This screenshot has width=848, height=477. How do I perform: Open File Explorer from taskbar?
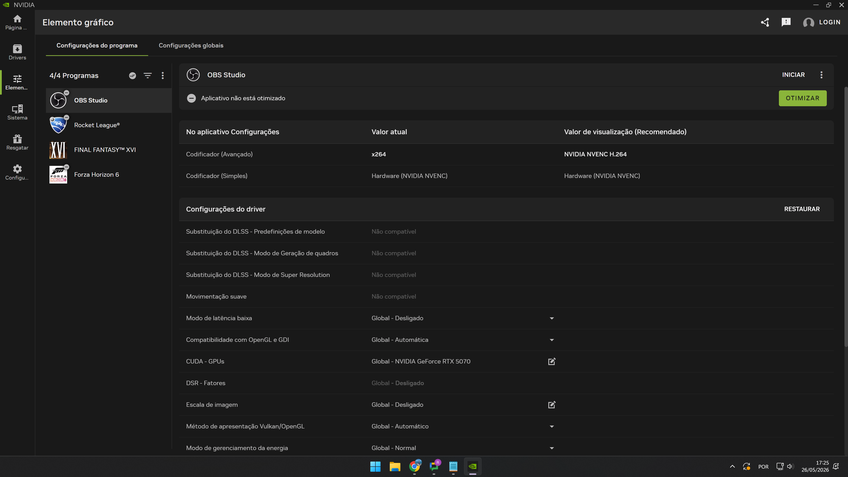coord(395,466)
